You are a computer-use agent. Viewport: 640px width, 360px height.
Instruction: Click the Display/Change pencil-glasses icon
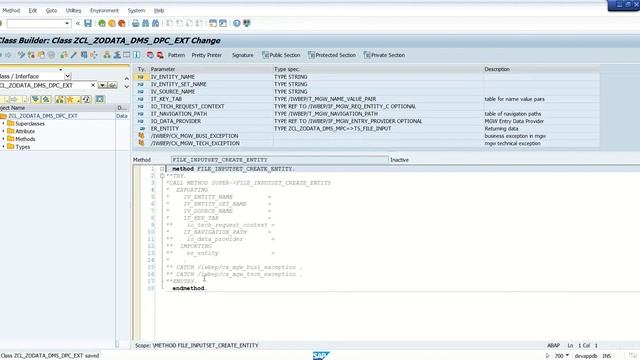pos(21,55)
